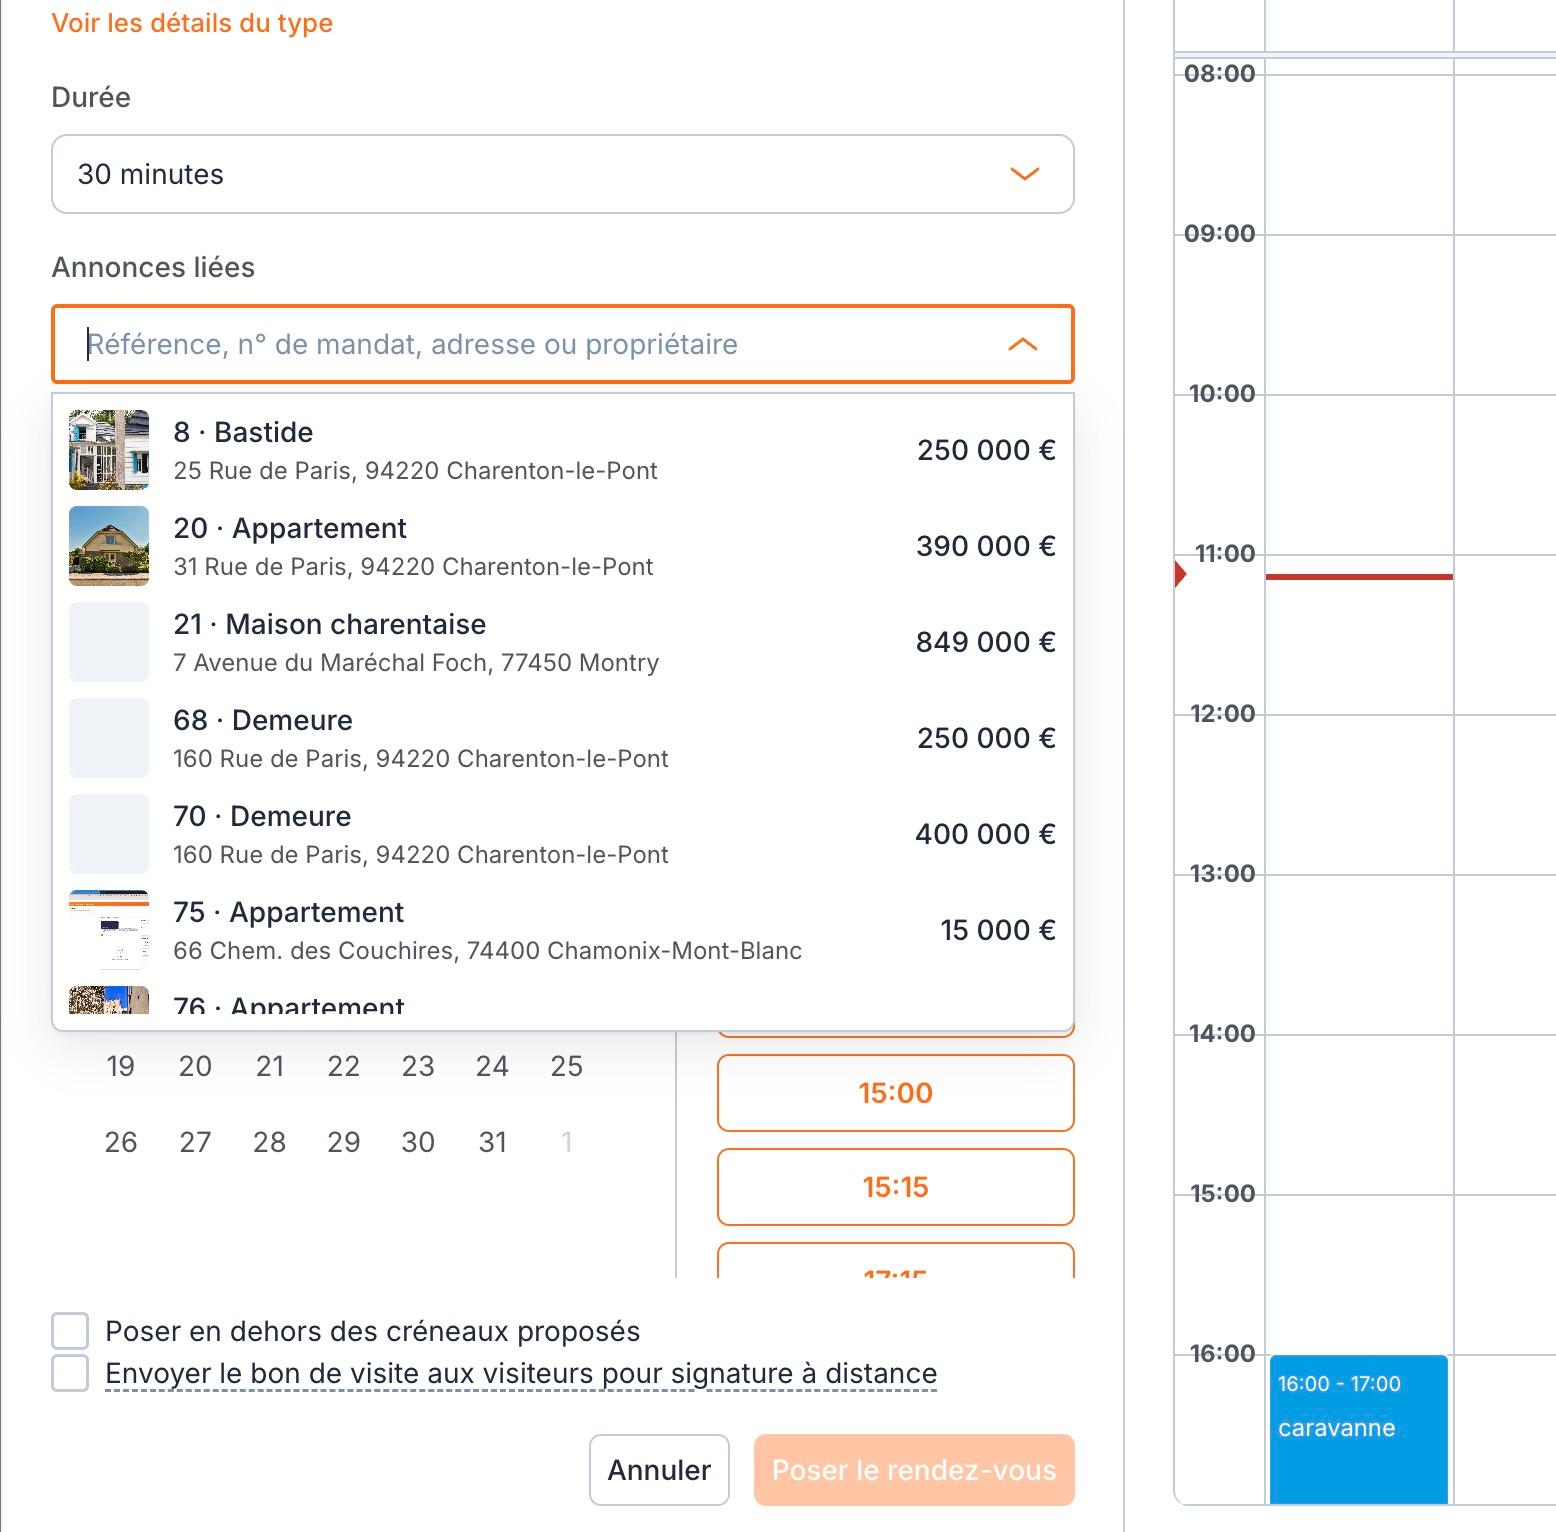
Task: Select listing 68 · Demeure
Action: coord(563,738)
